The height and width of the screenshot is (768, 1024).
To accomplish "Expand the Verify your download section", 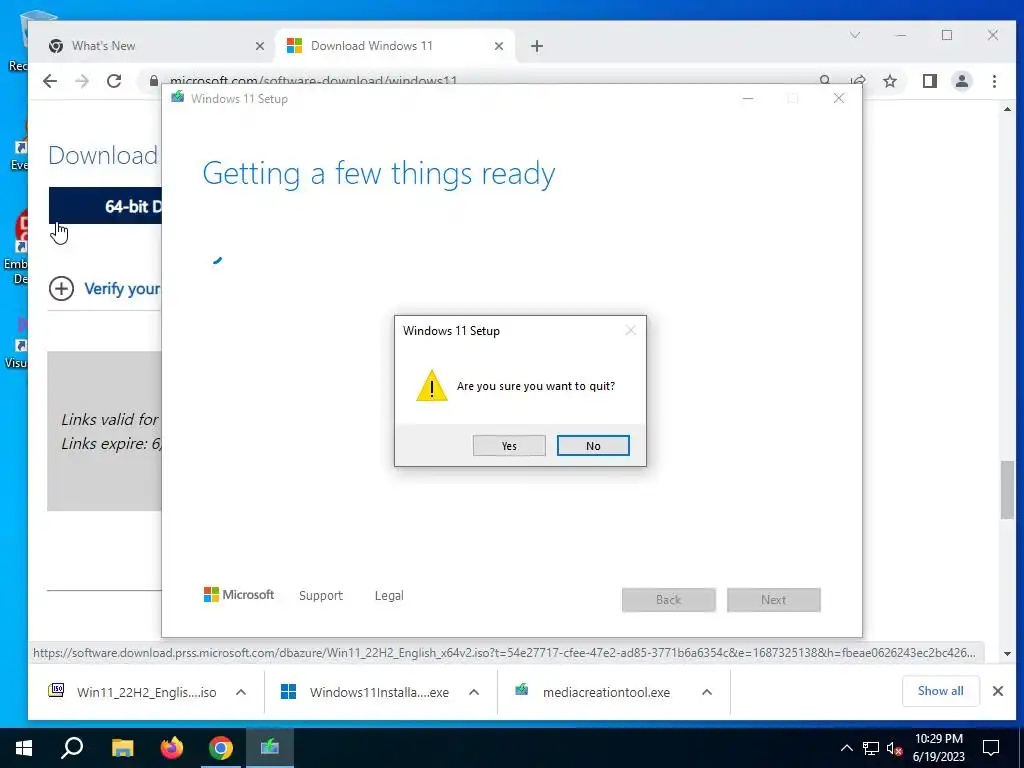I will point(104,289).
